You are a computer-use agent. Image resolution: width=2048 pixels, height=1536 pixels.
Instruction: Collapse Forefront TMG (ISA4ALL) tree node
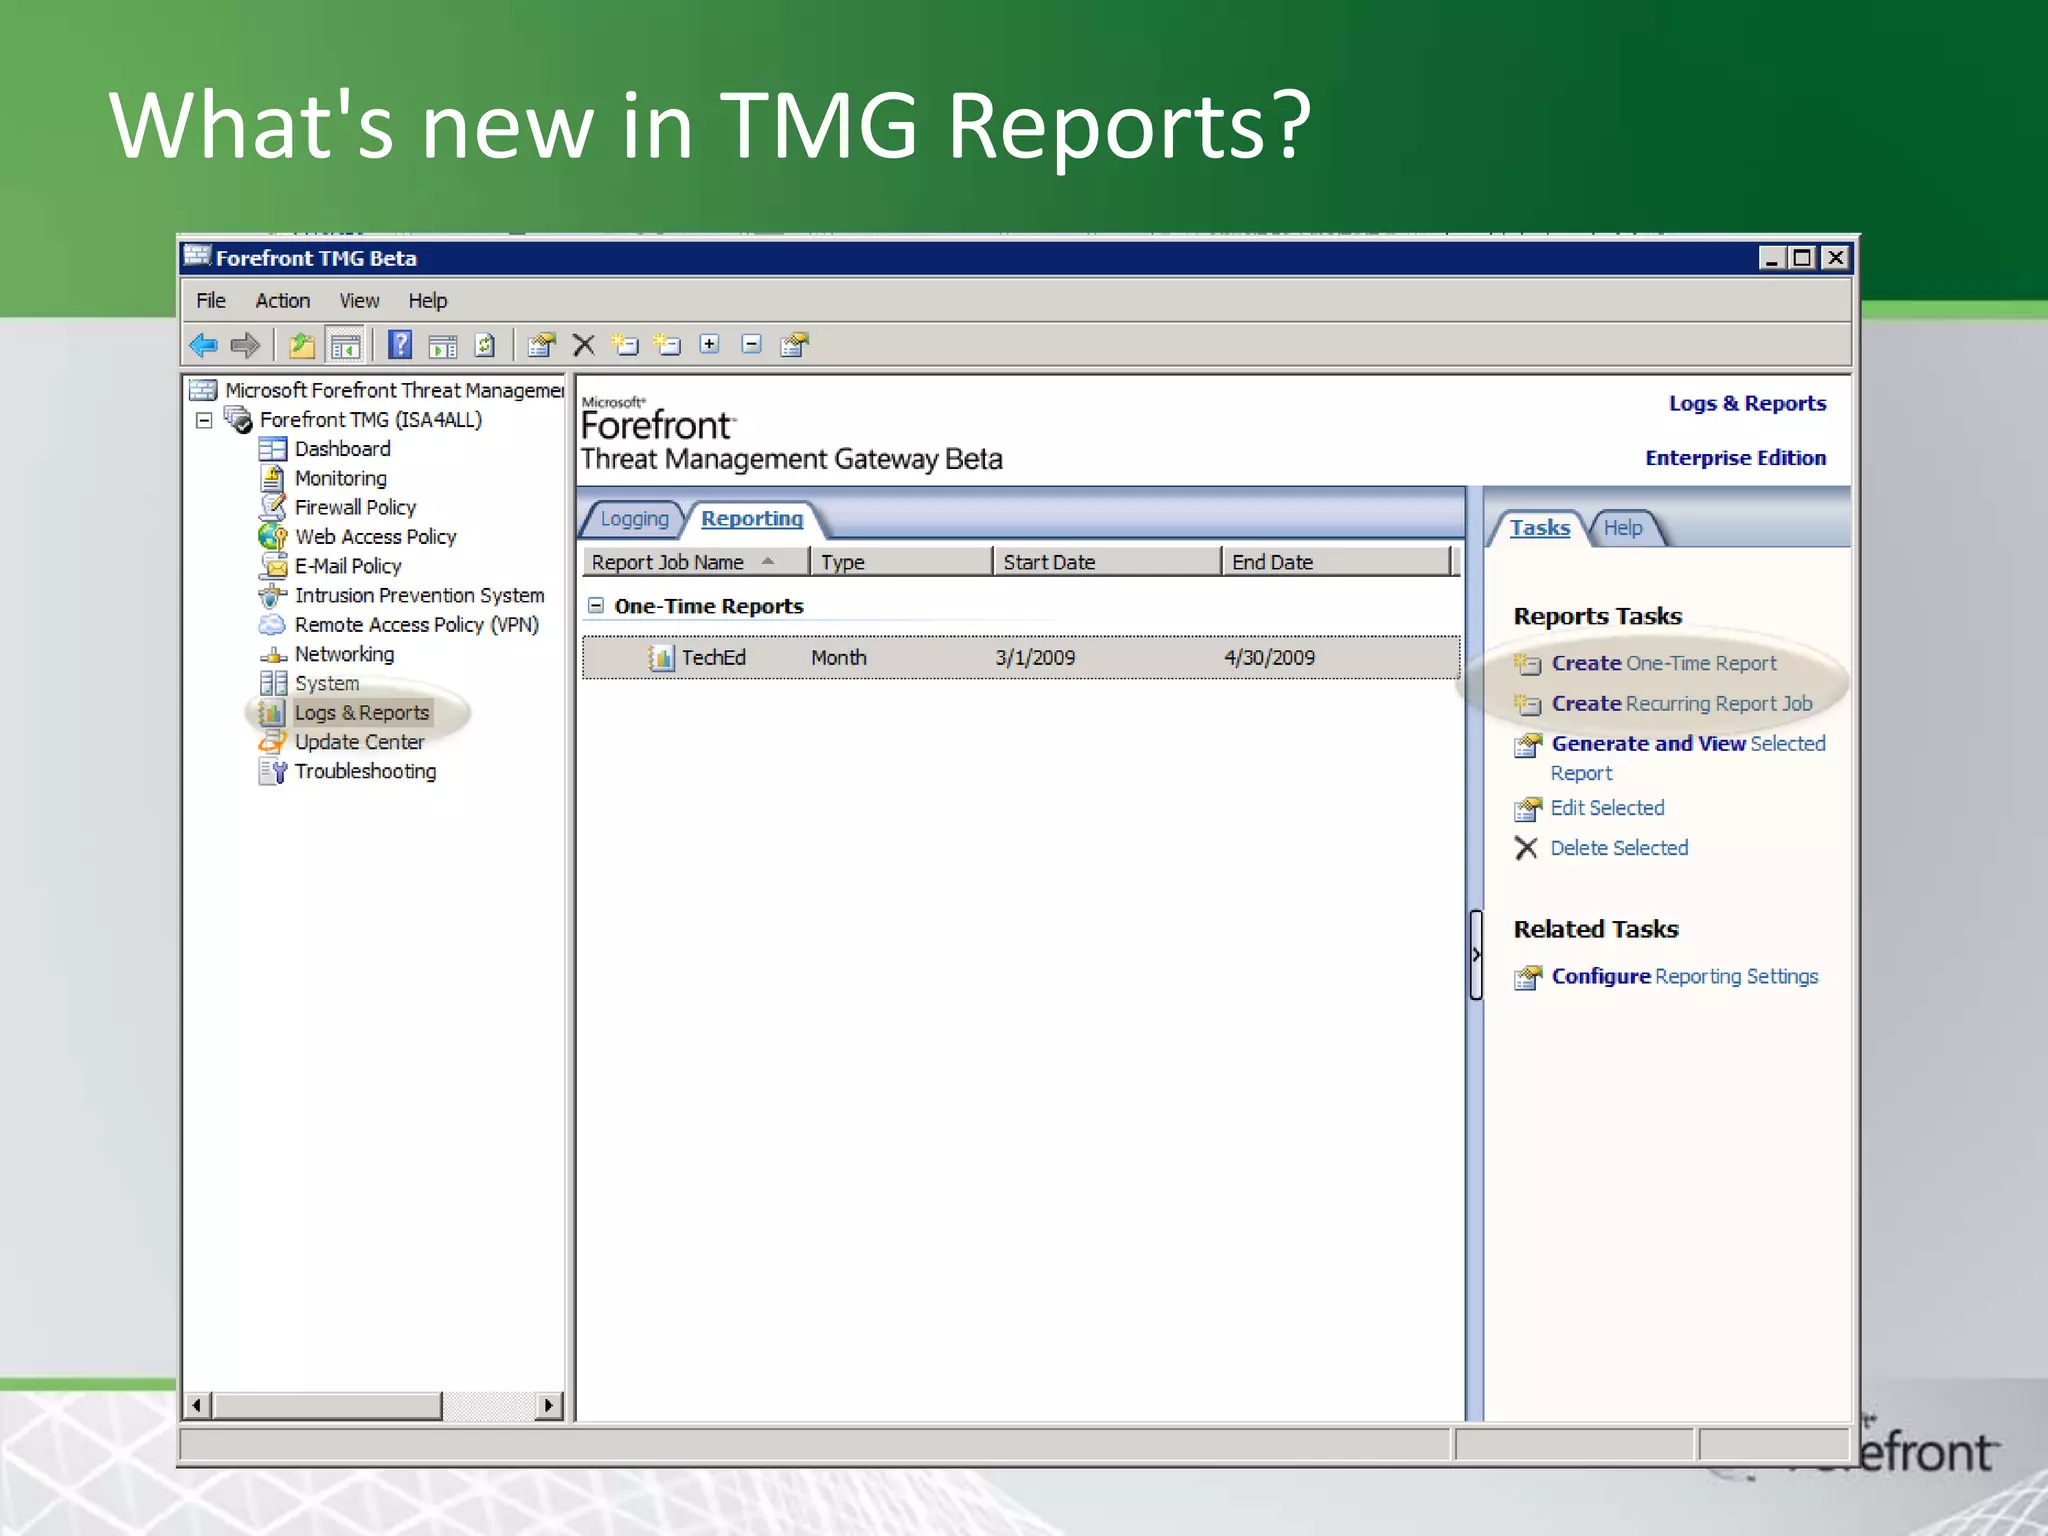click(204, 420)
